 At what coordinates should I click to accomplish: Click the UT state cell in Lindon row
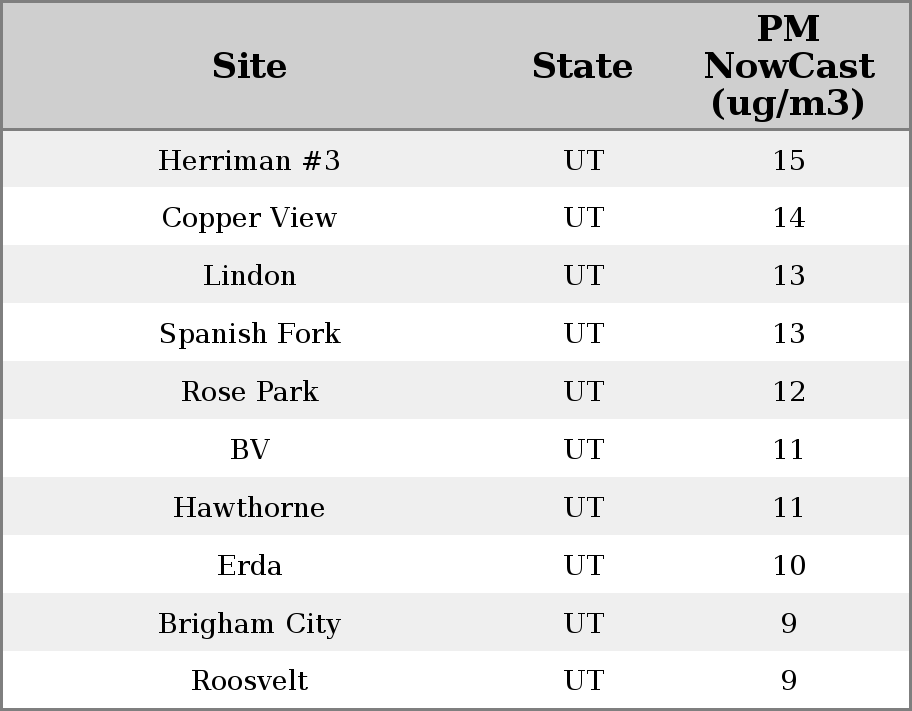coord(583,276)
